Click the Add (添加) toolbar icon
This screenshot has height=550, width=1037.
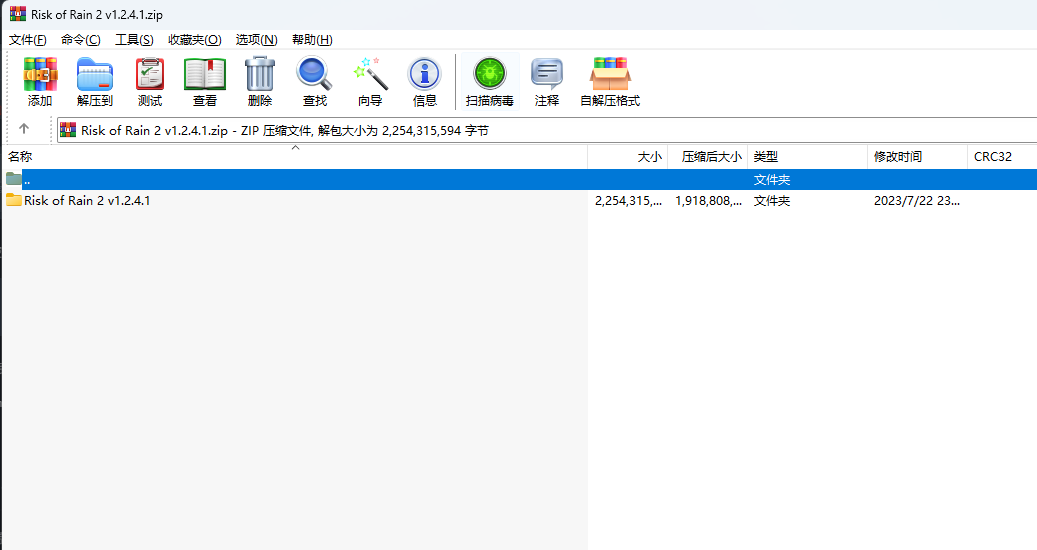tap(40, 82)
